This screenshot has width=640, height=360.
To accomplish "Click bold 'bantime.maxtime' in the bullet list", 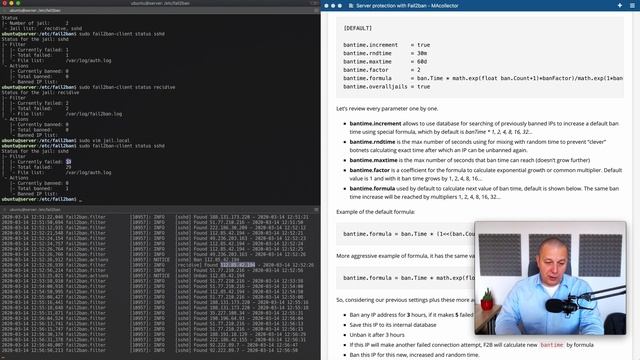I will point(373,160).
